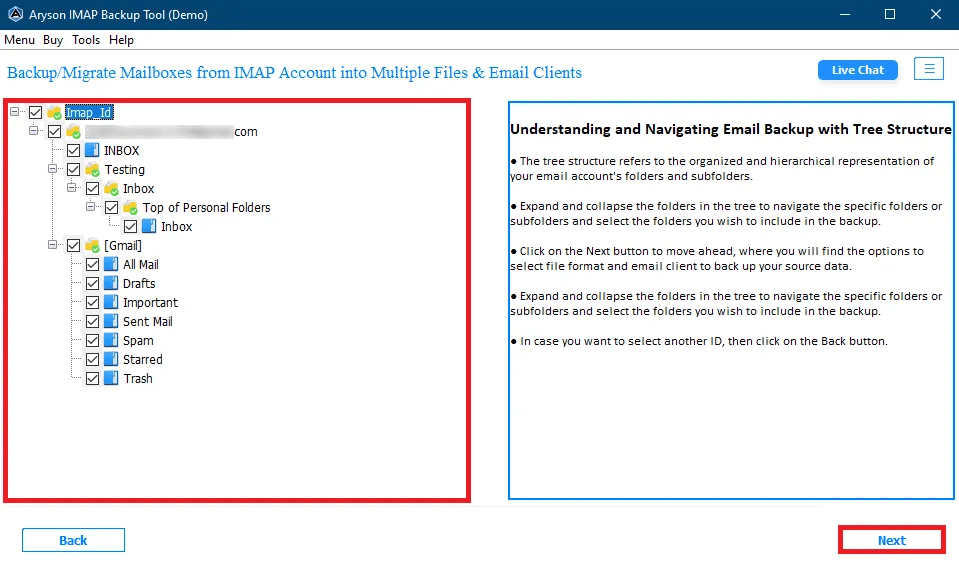The height and width of the screenshot is (563, 959).
Task: Click the Imap_Id root folder icon
Action: [x=54, y=112]
